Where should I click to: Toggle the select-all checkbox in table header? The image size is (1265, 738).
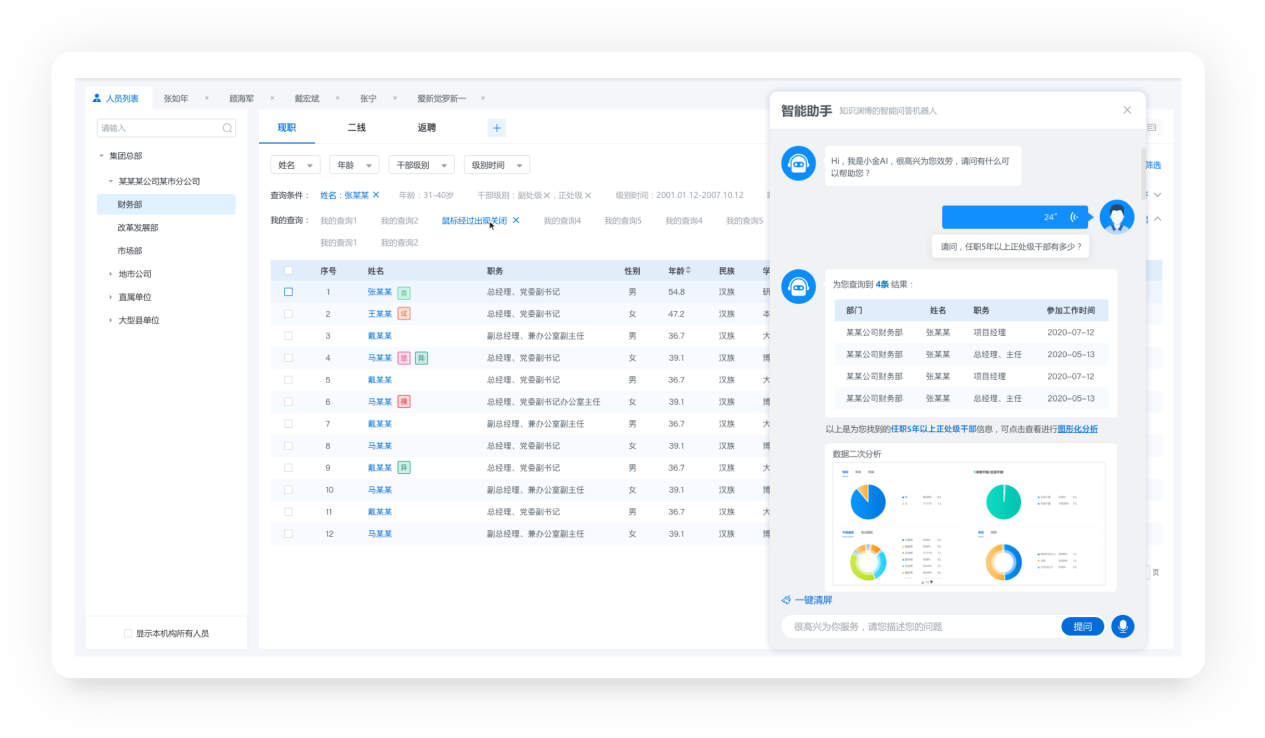pyautogui.click(x=289, y=271)
